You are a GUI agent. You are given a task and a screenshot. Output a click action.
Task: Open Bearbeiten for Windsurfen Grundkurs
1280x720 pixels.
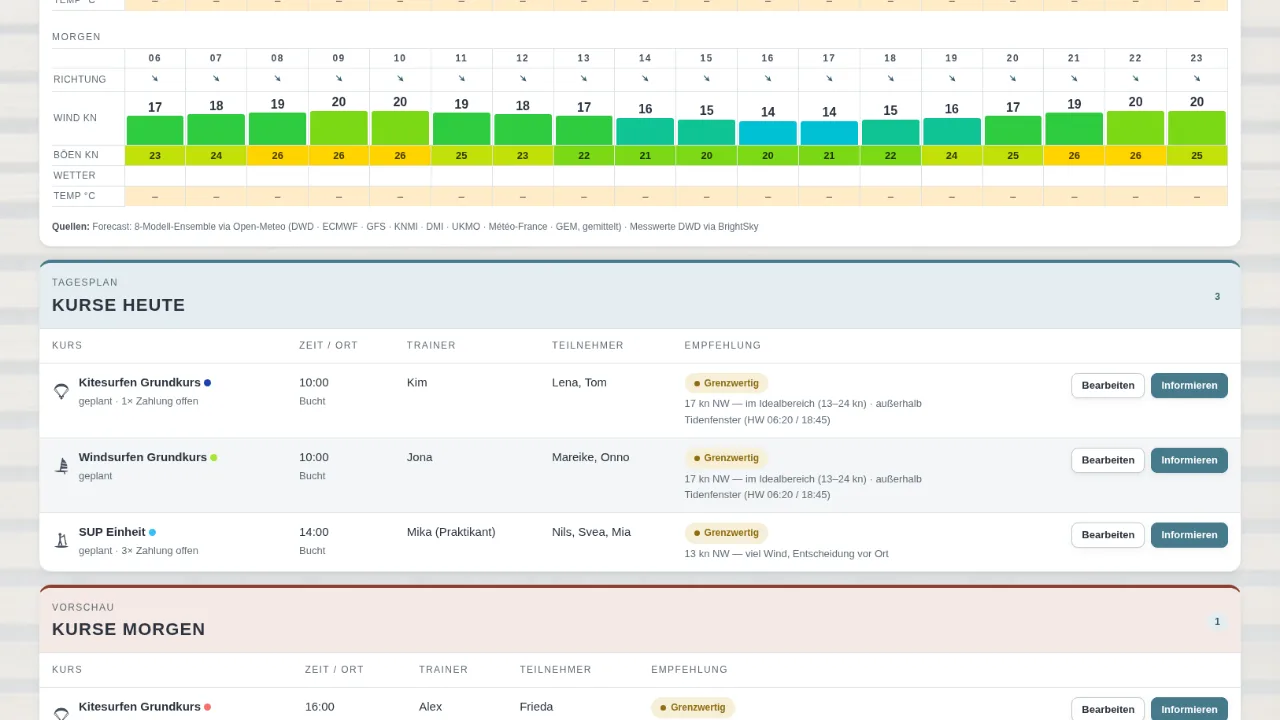1108,460
